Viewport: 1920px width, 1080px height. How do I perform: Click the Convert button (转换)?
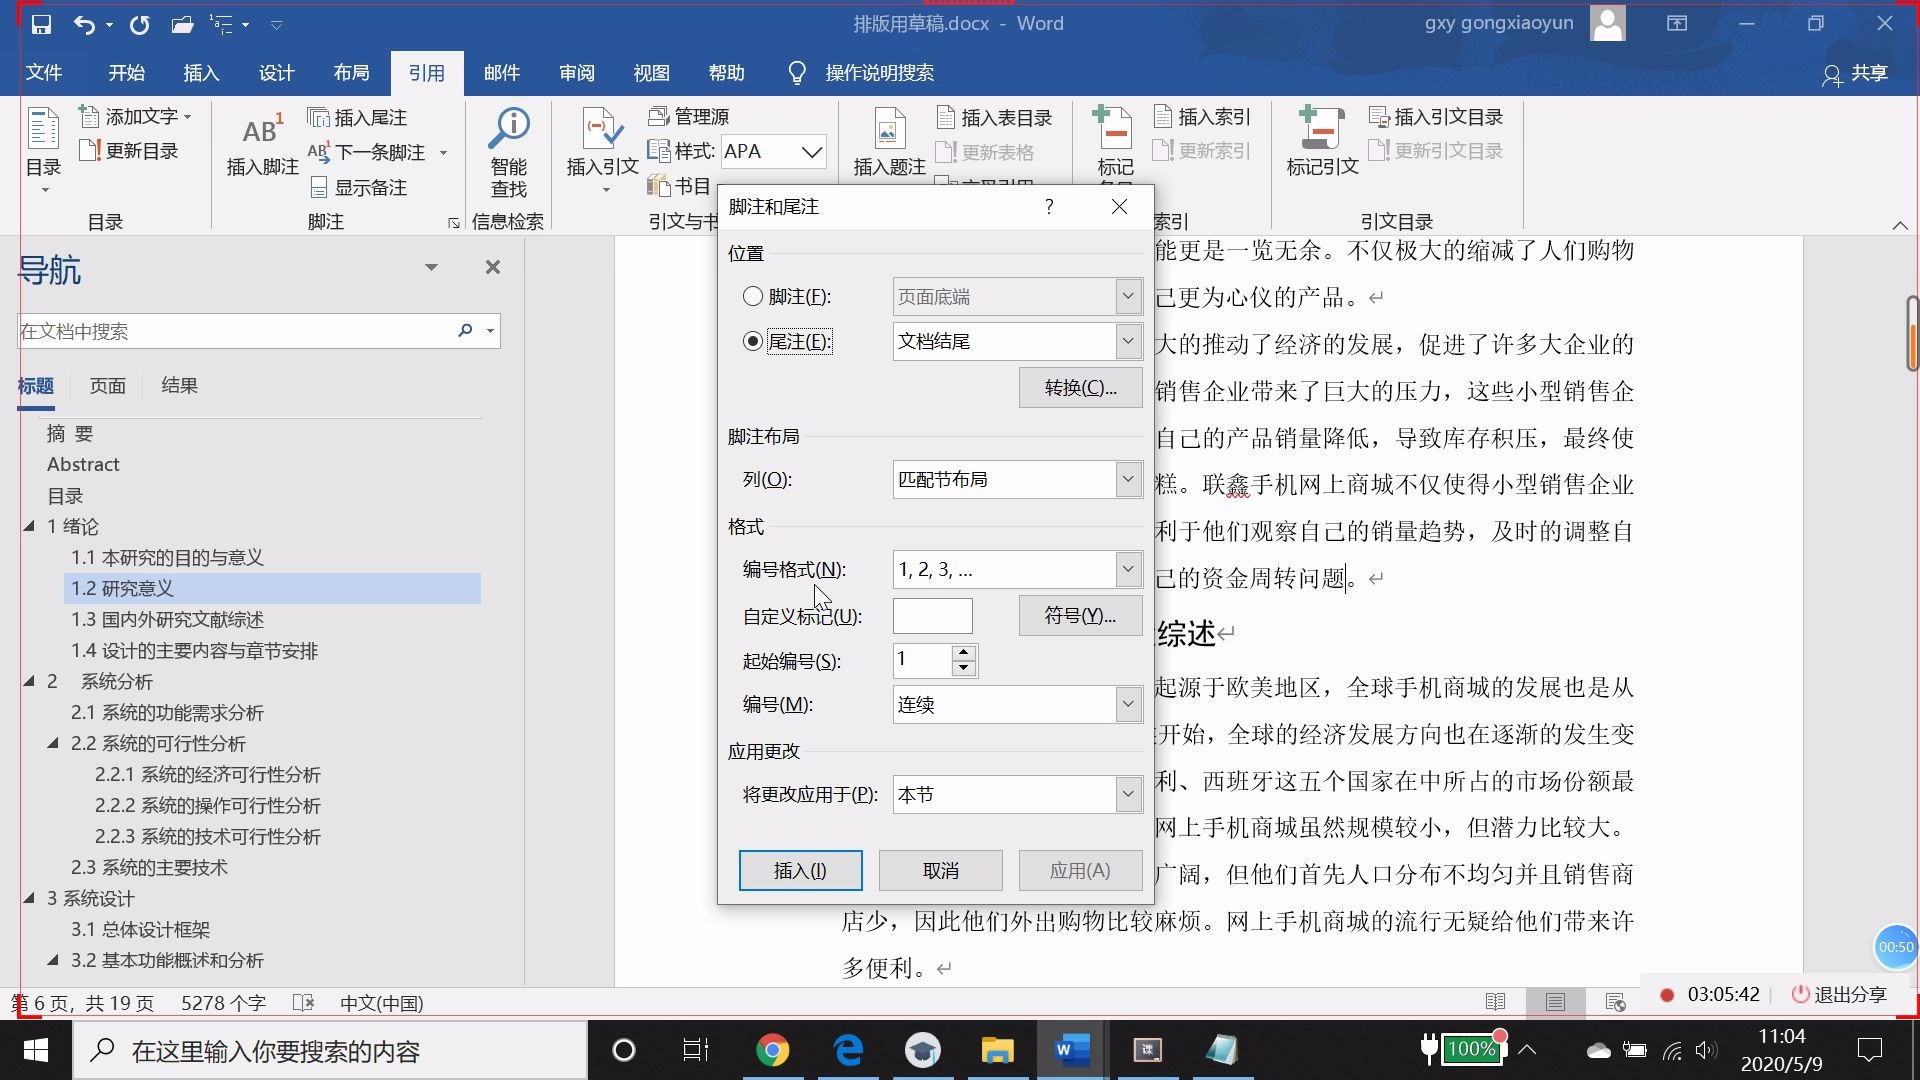point(1080,387)
